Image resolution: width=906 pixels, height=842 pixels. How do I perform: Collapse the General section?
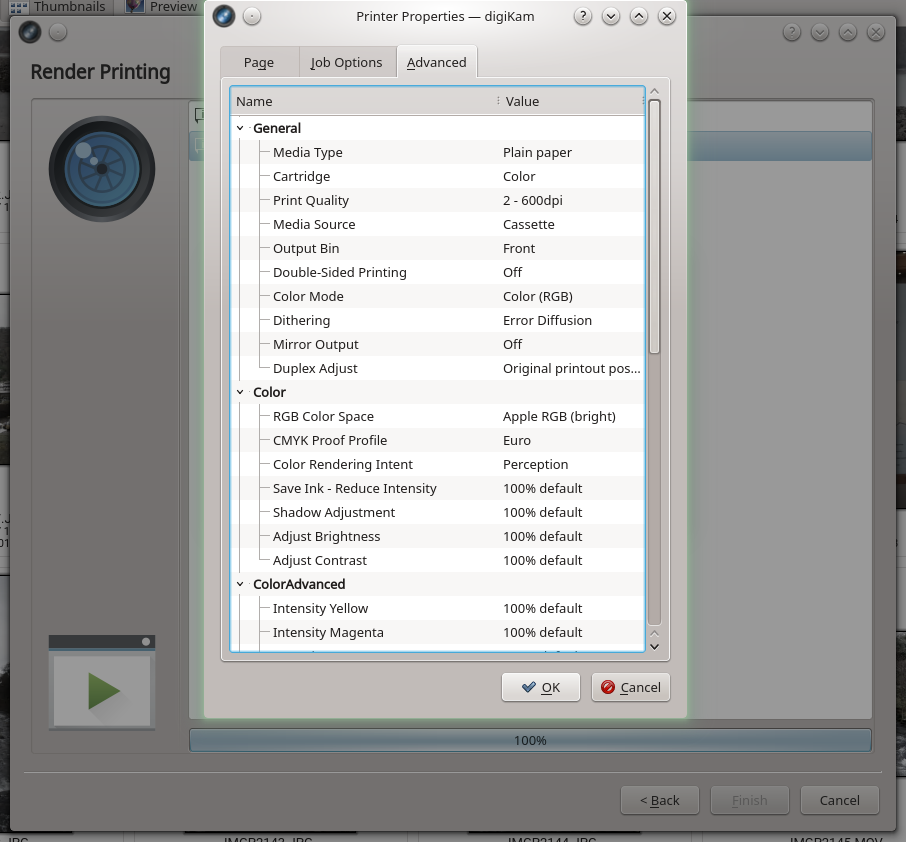point(240,128)
